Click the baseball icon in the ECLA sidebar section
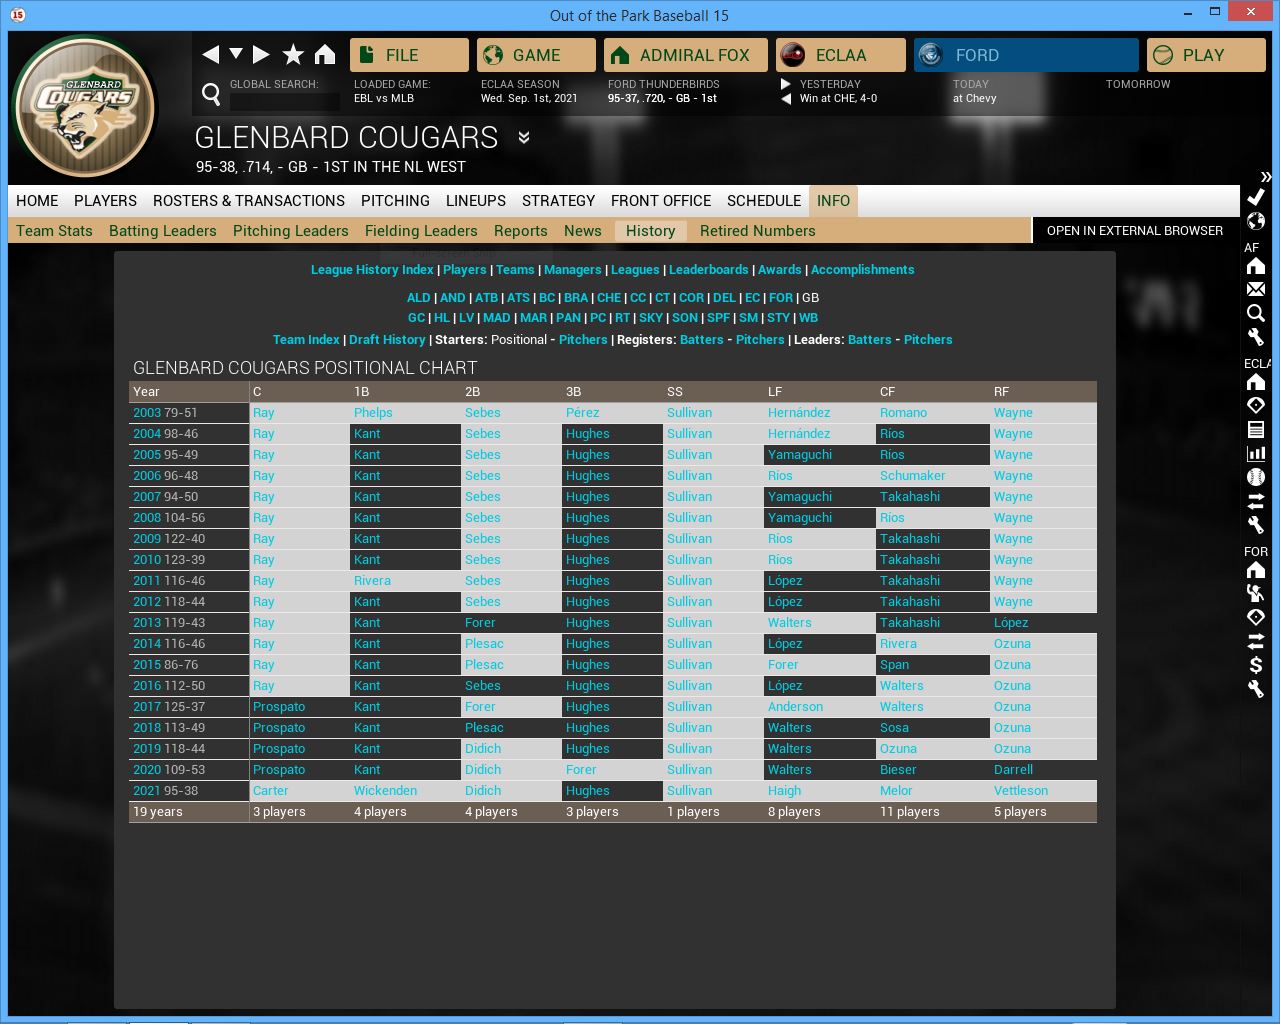The image size is (1280, 1024). coord(1256,477)
